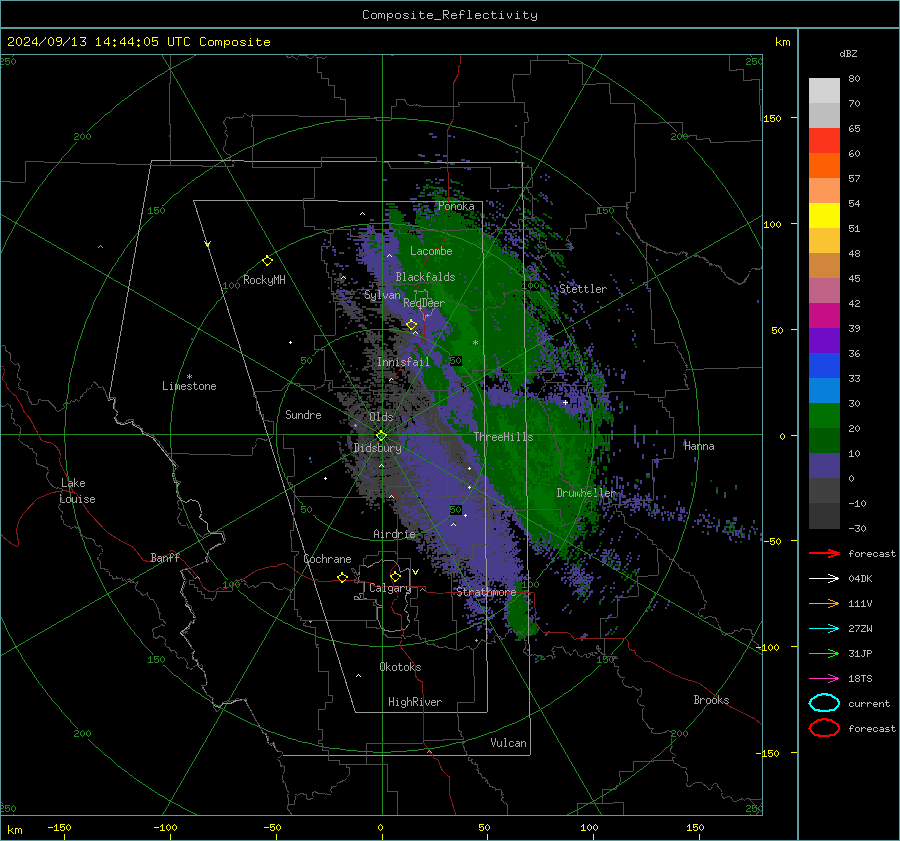Viewport: 900px width, 841px height.
Task: Click the Innisfail town label
Action: coord(403,362)
